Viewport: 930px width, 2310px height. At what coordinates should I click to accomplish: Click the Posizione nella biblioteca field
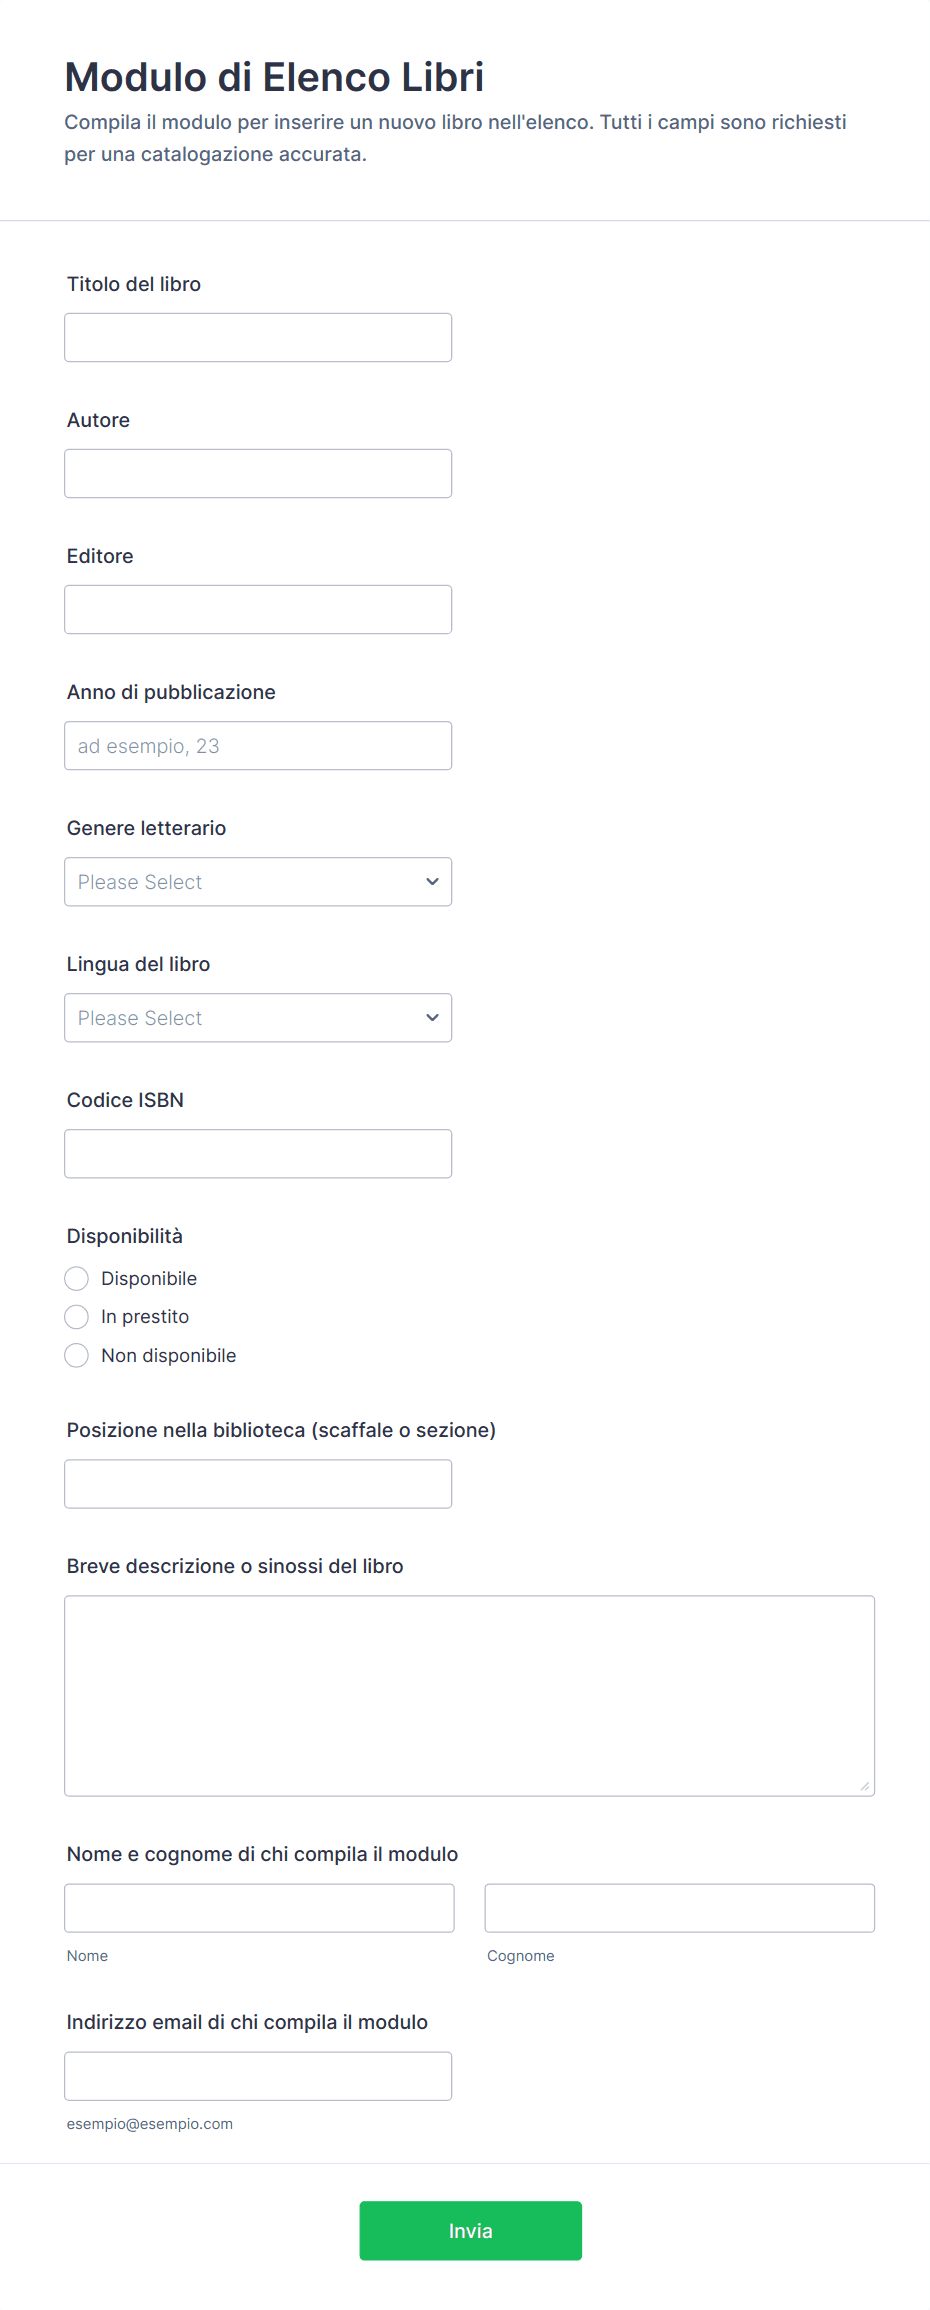pyautogui.click(x=258, y=1484)
